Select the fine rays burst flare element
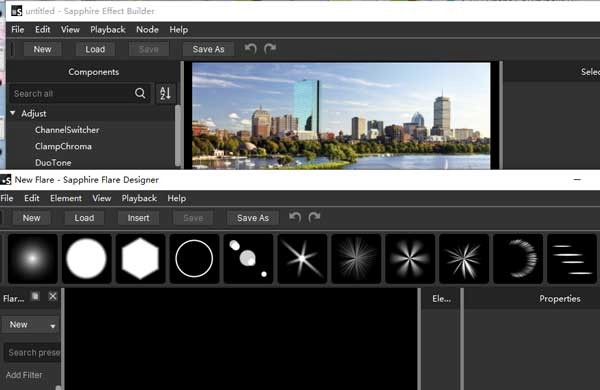The image size is (600, 390). [356, 259]
